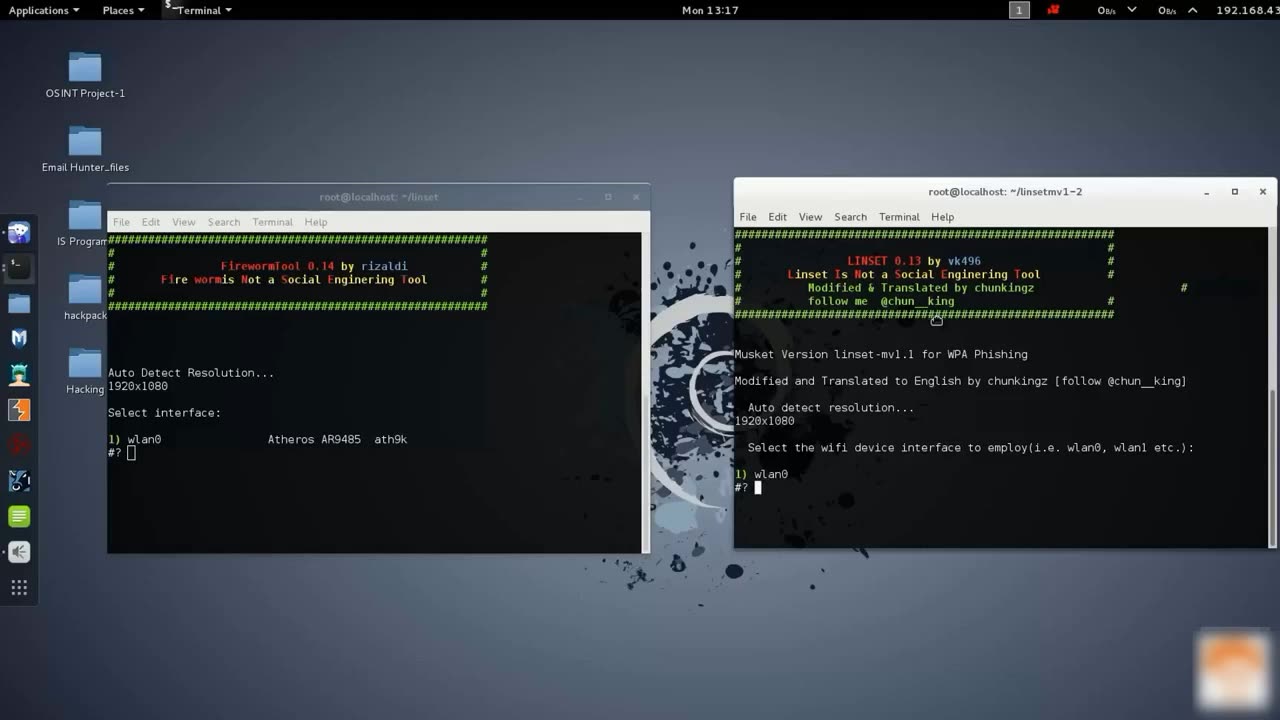Open Edit menu in linset terminal window
1280x720 pixels.
click(x=150, y=222)
